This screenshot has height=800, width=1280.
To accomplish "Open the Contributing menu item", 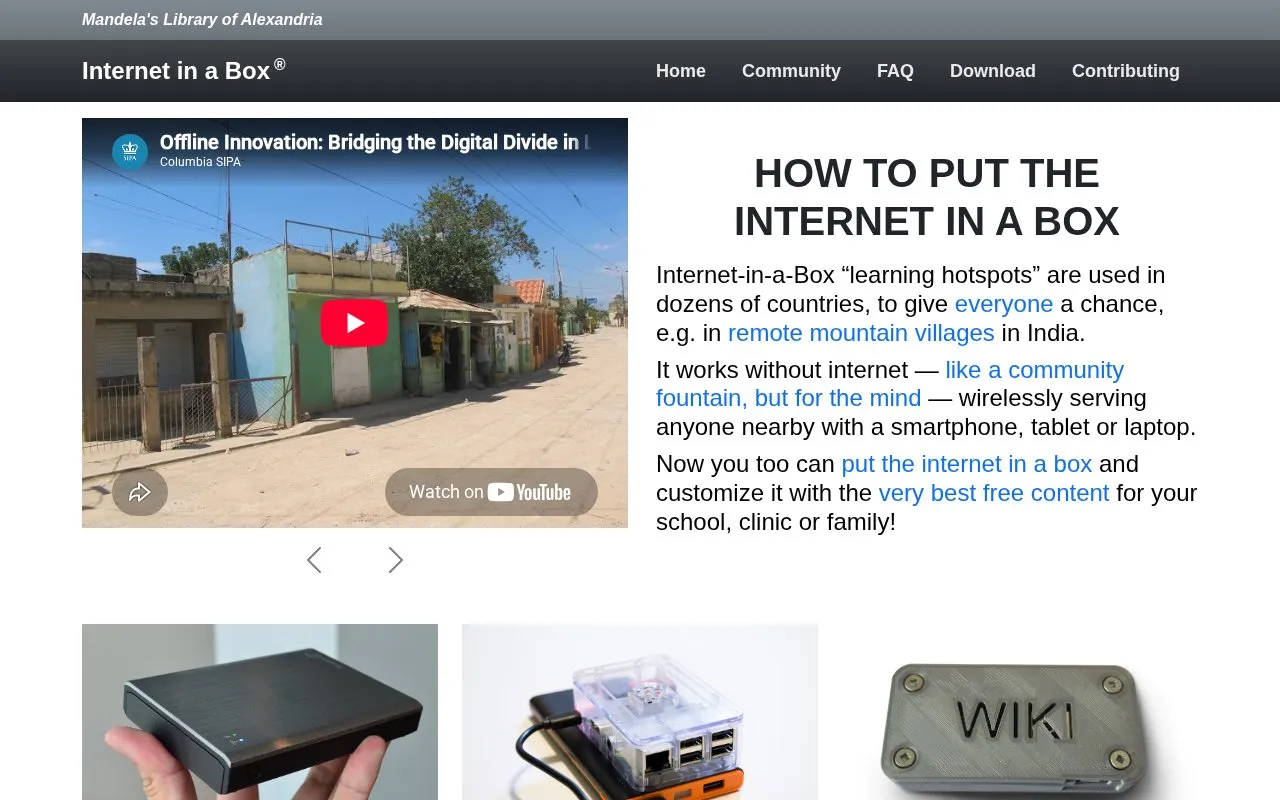I will pyautogui.click(x=1126, y=71).
